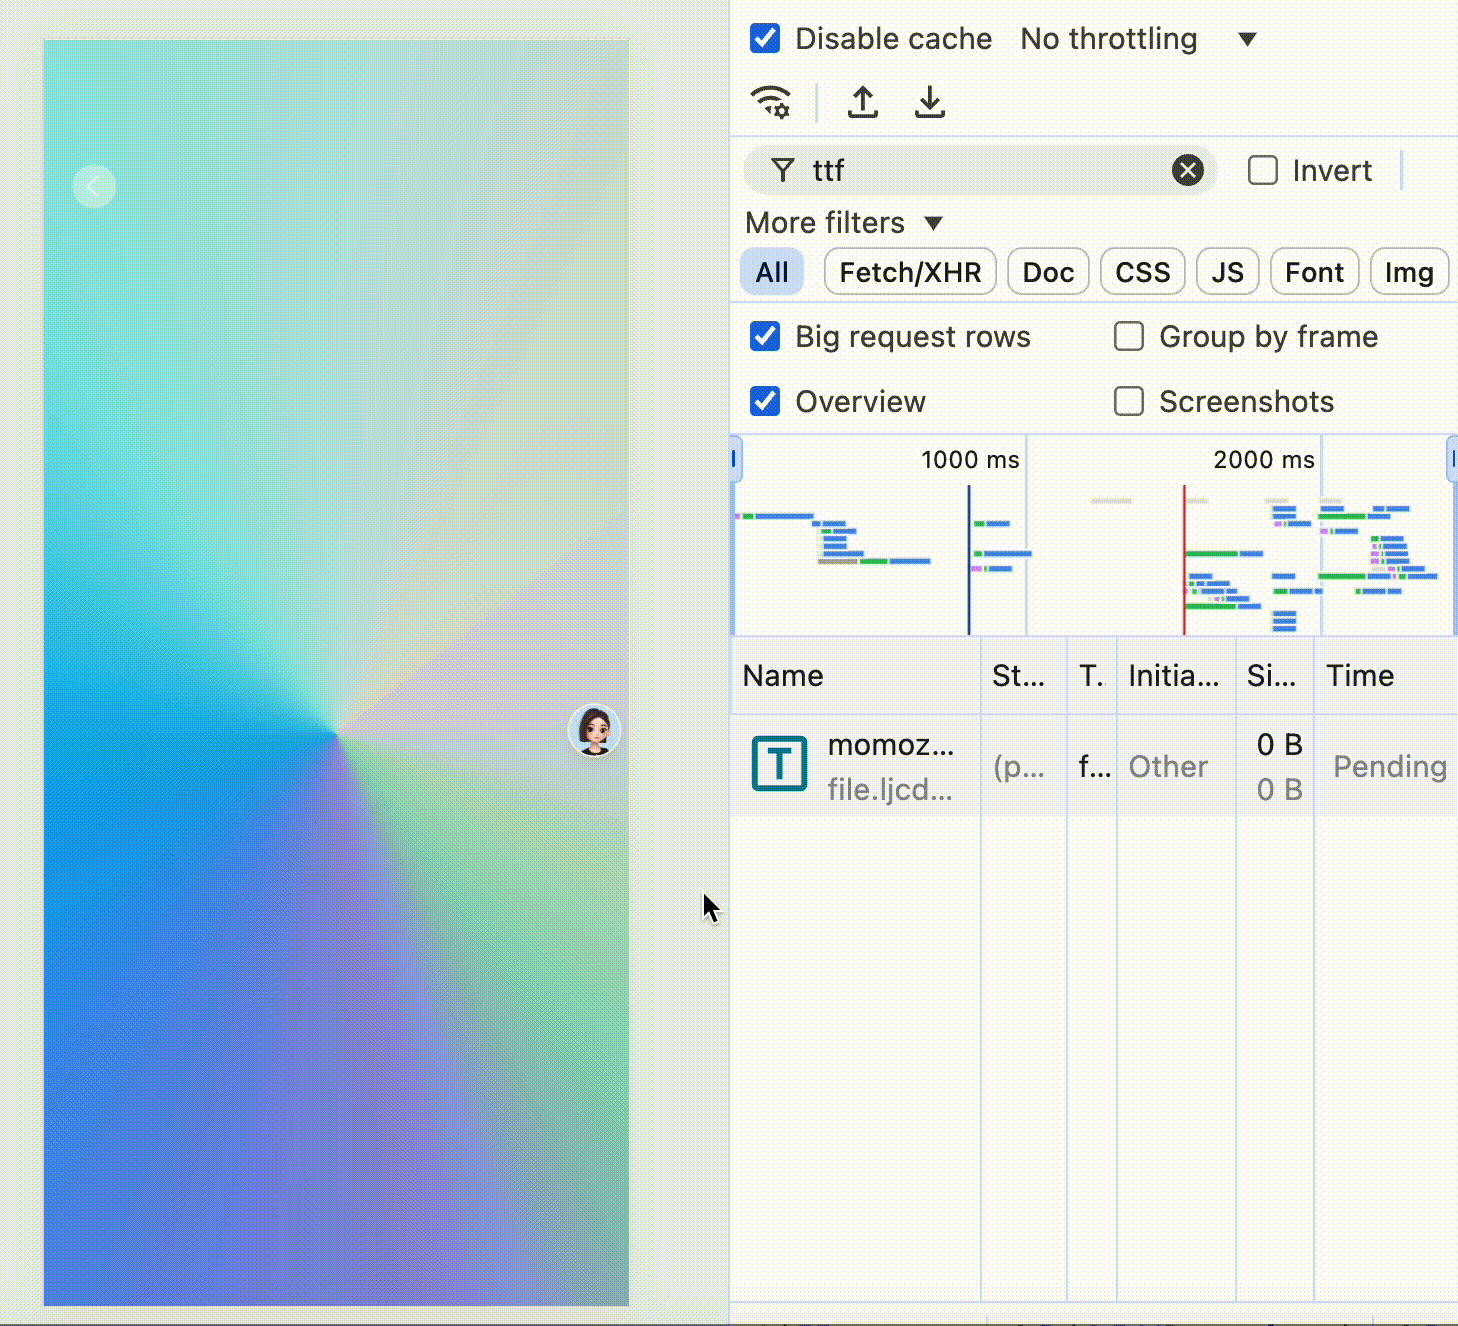Enable the Invert checkbox

pyautogui.click(x=1263, y=171)
